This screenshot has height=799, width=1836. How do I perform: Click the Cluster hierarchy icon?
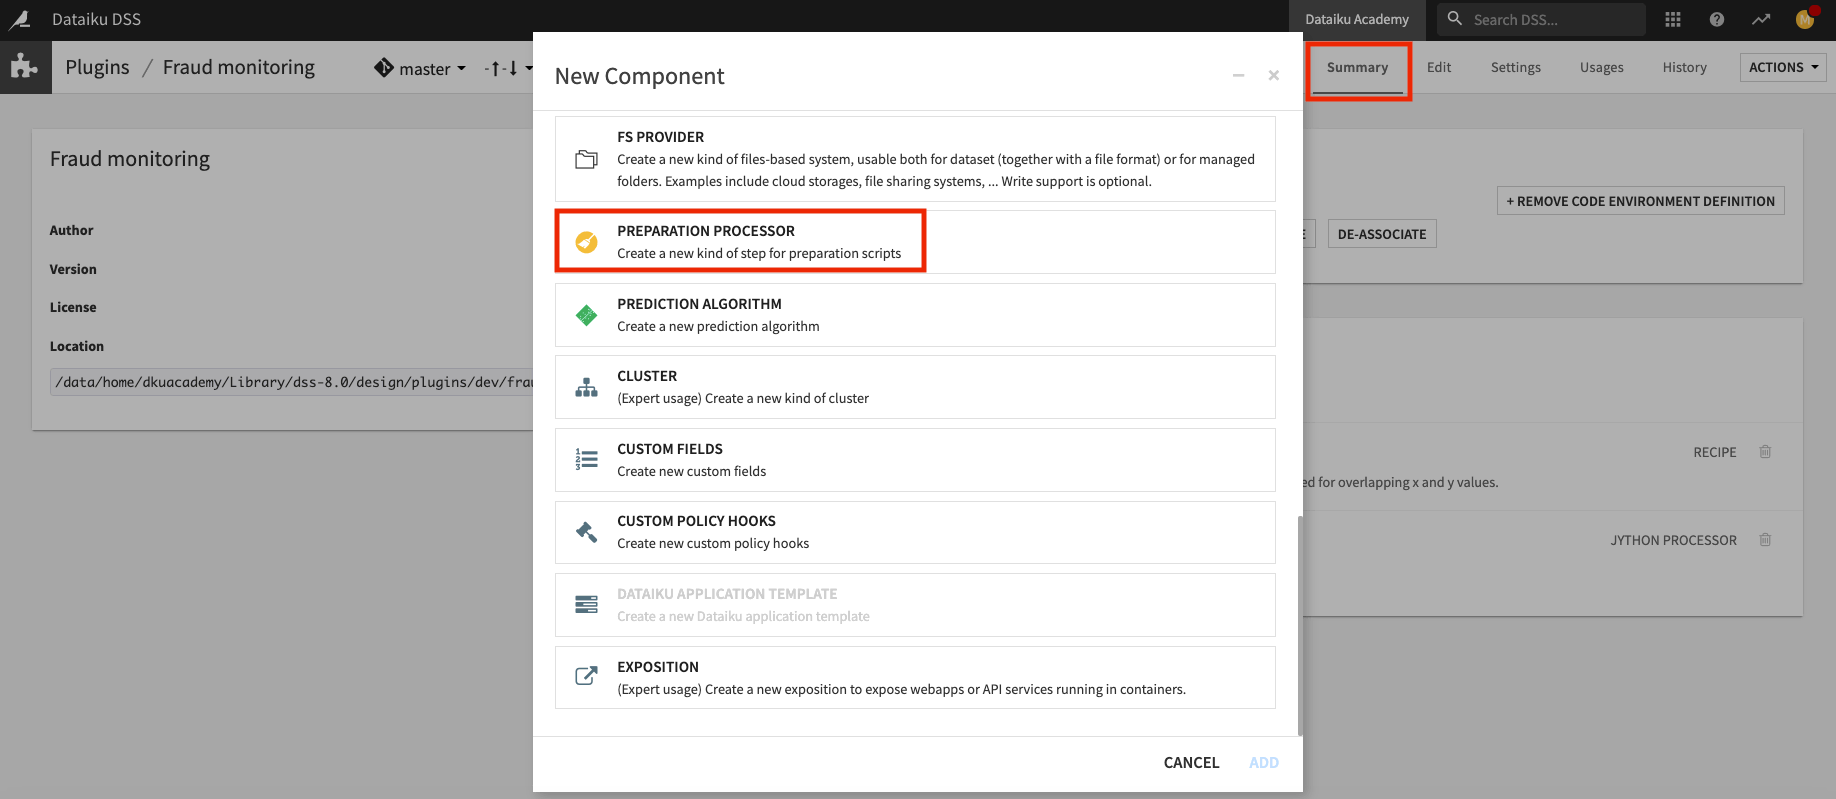pos(586,387)
